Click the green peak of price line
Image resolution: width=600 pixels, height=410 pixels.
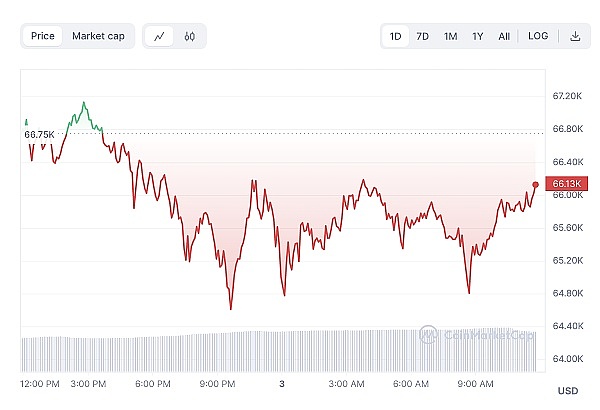pyautogui.click(x=84, y=102)
